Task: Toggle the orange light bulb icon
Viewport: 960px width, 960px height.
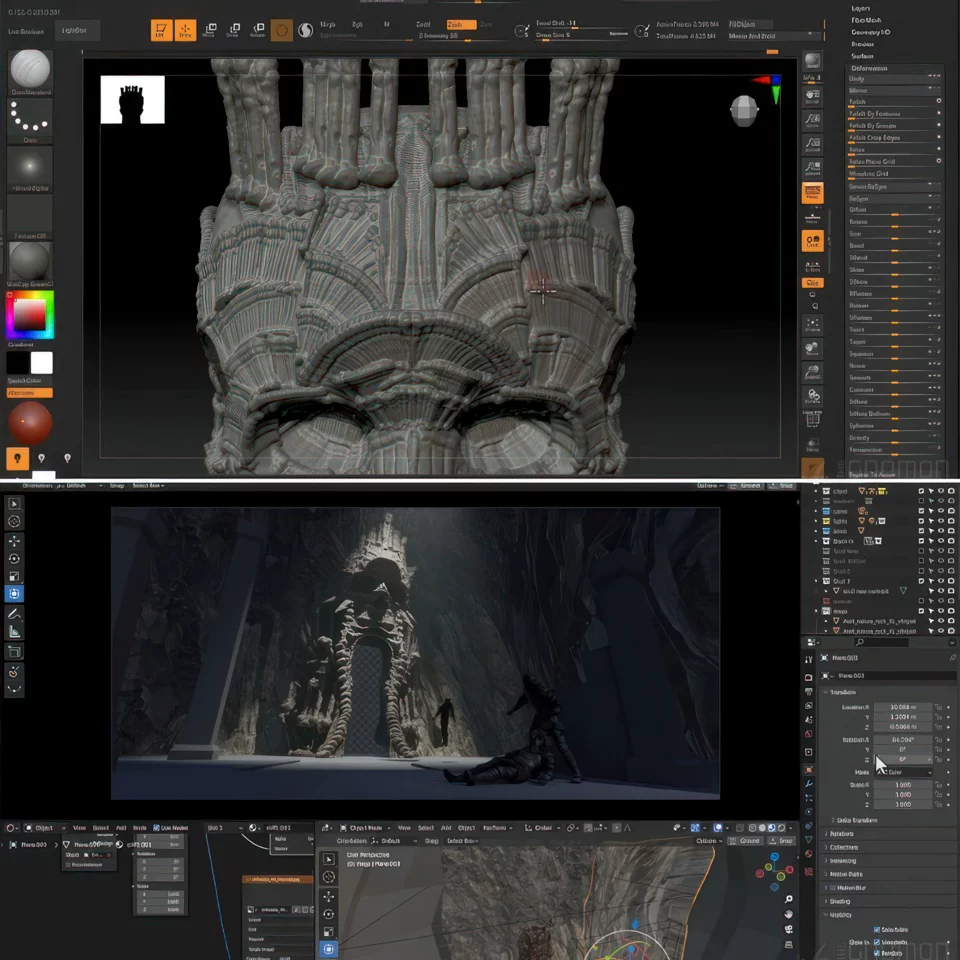Action: tap(17, 458)
